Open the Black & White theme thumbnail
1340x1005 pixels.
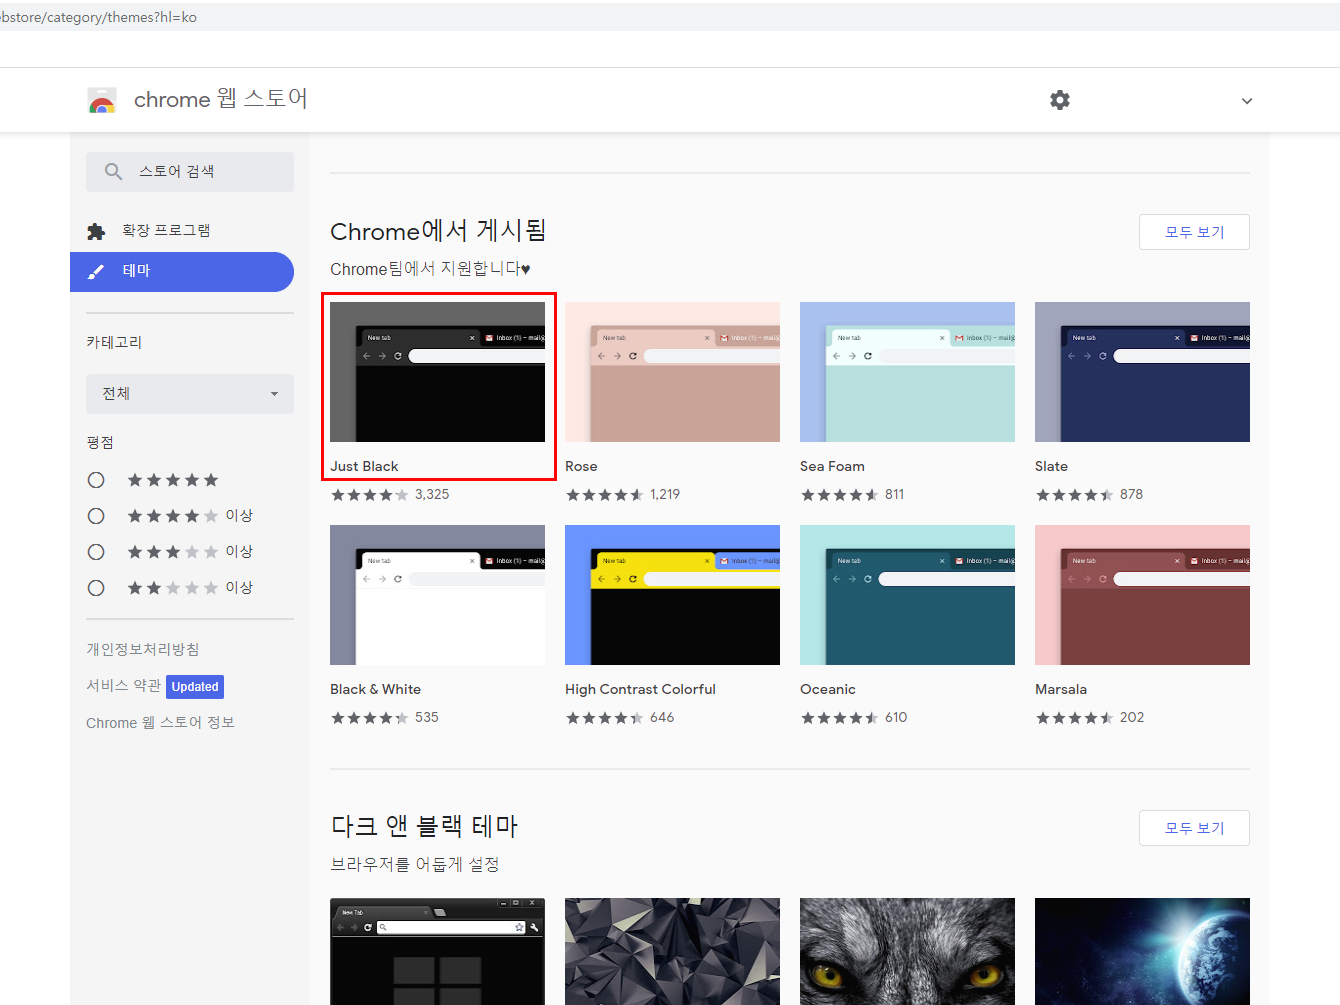[437, 595]
